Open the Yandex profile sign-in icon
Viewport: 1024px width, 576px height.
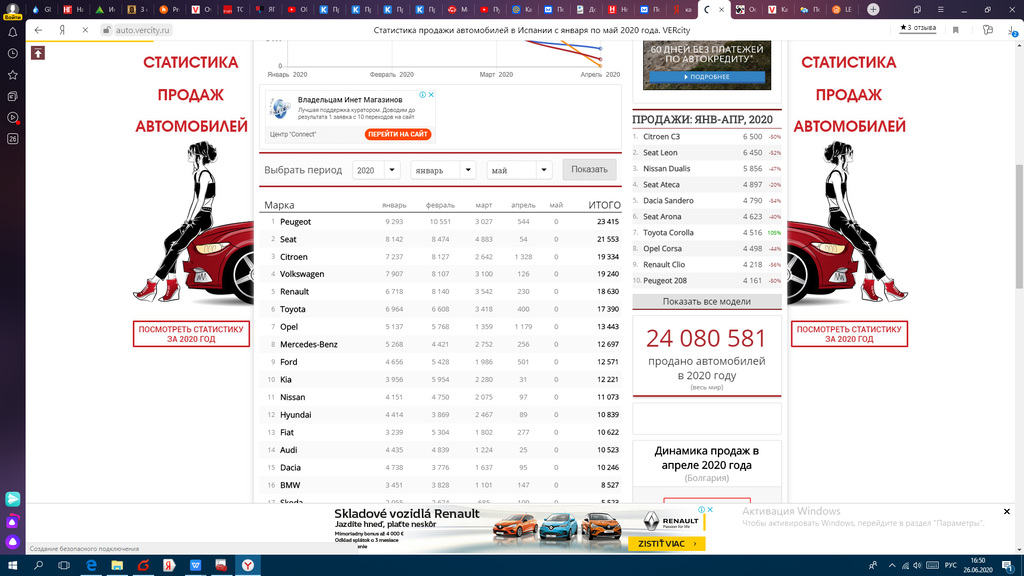tap(12, 10)
